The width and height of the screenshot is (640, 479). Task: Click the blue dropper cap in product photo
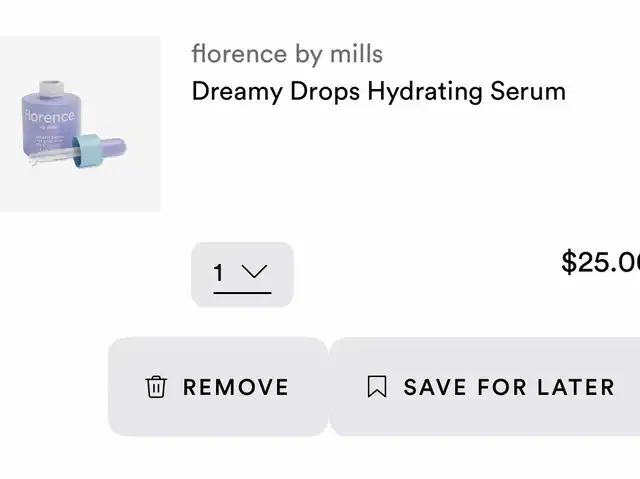point(87,151)
